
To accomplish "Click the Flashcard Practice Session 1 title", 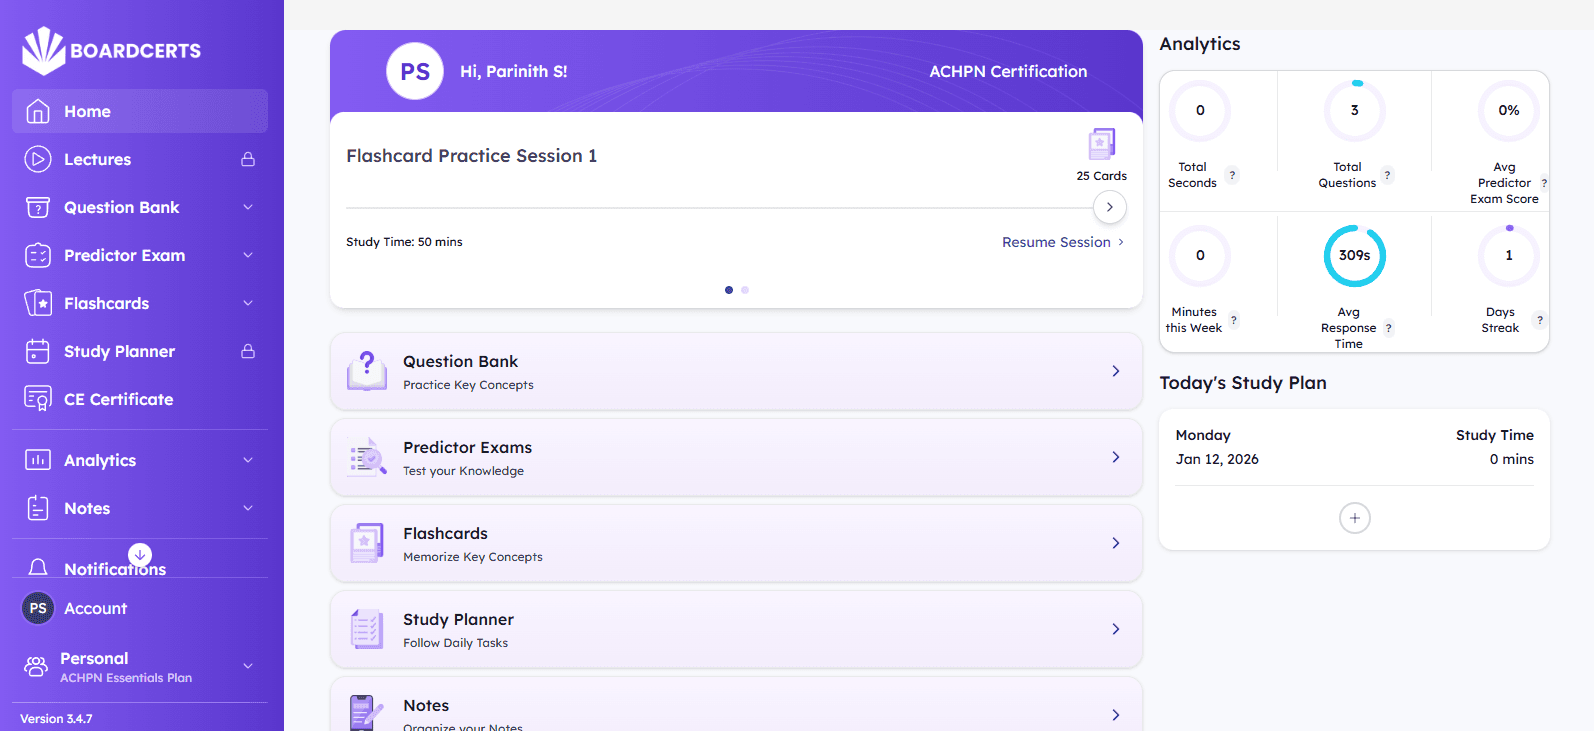I will [472, 156].
